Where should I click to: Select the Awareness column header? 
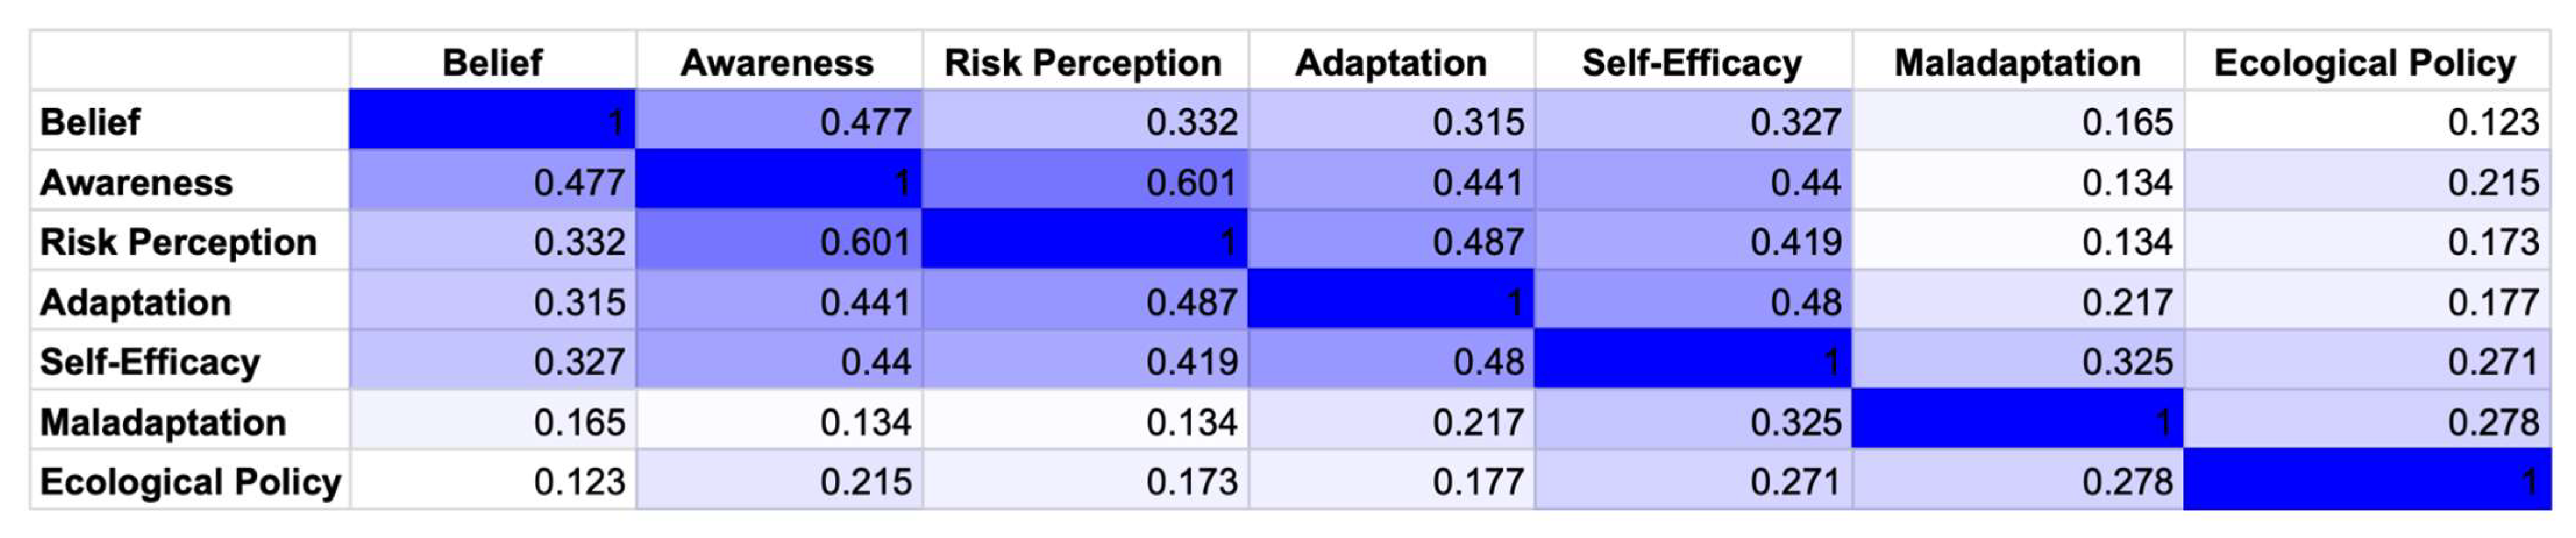coord(777,62)
